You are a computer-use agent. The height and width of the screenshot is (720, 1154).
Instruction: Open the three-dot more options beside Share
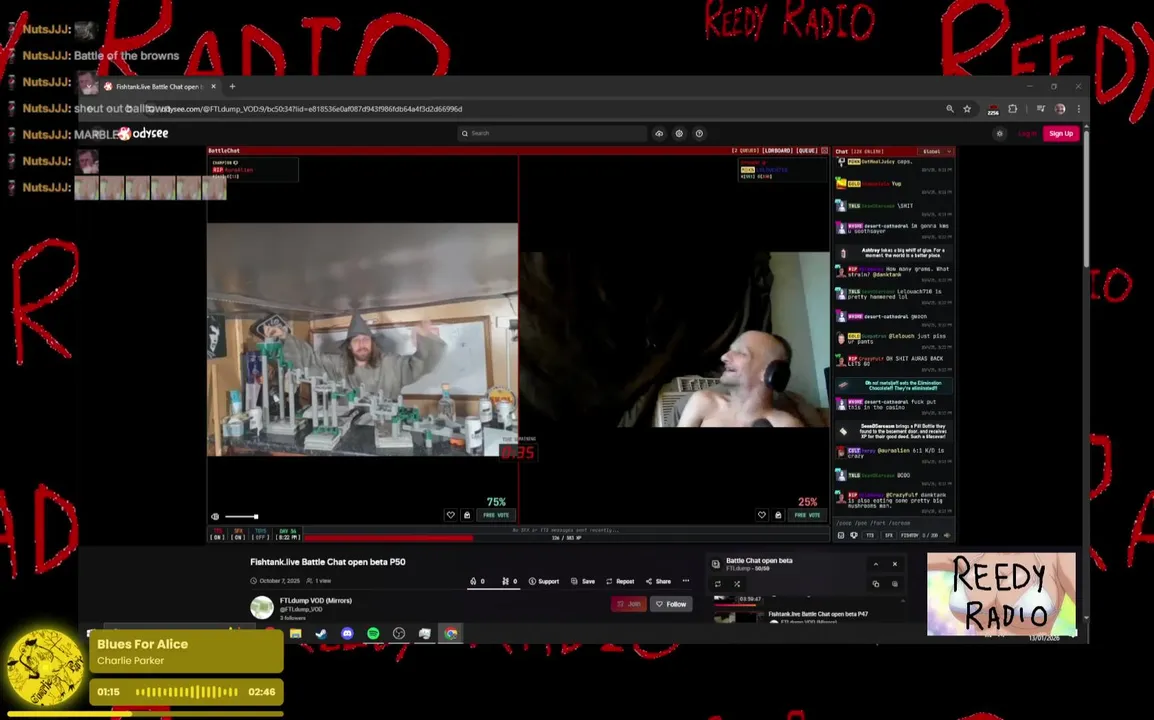click(686, 581)
